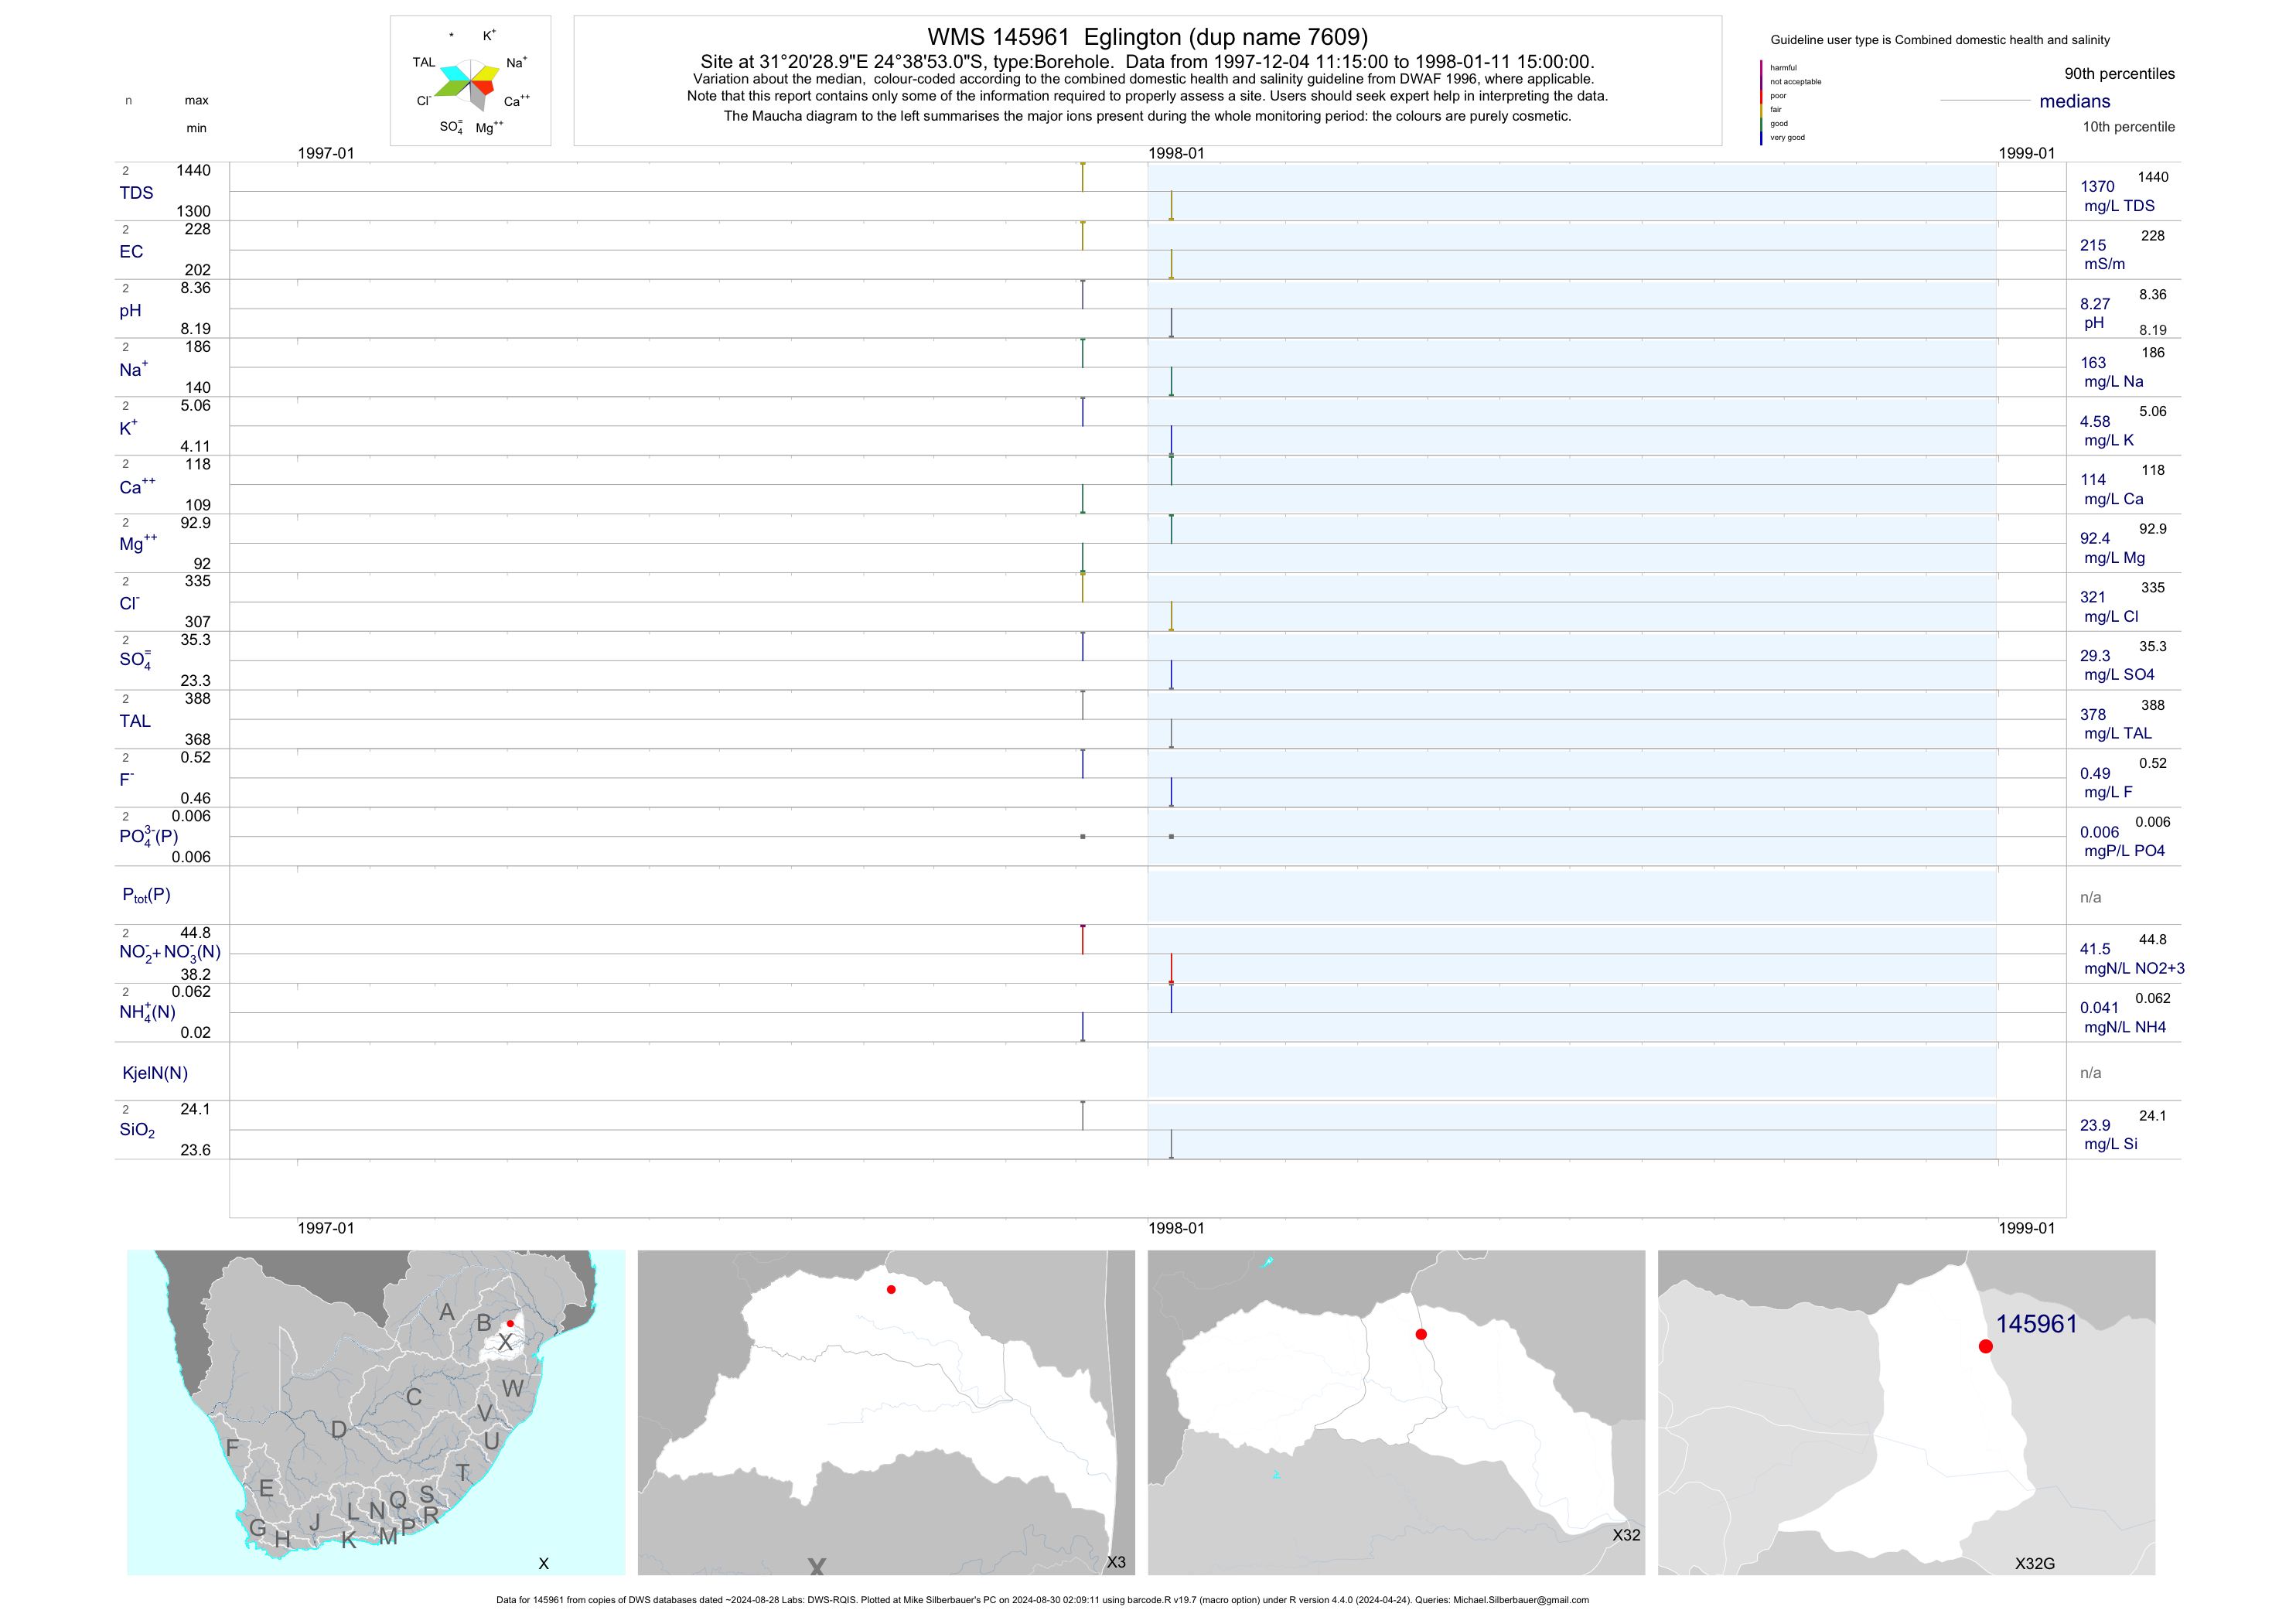This screenshot has height=1624, width=2296.
Task: Click the grey PO4 data point square
Action: (1082, 836)
